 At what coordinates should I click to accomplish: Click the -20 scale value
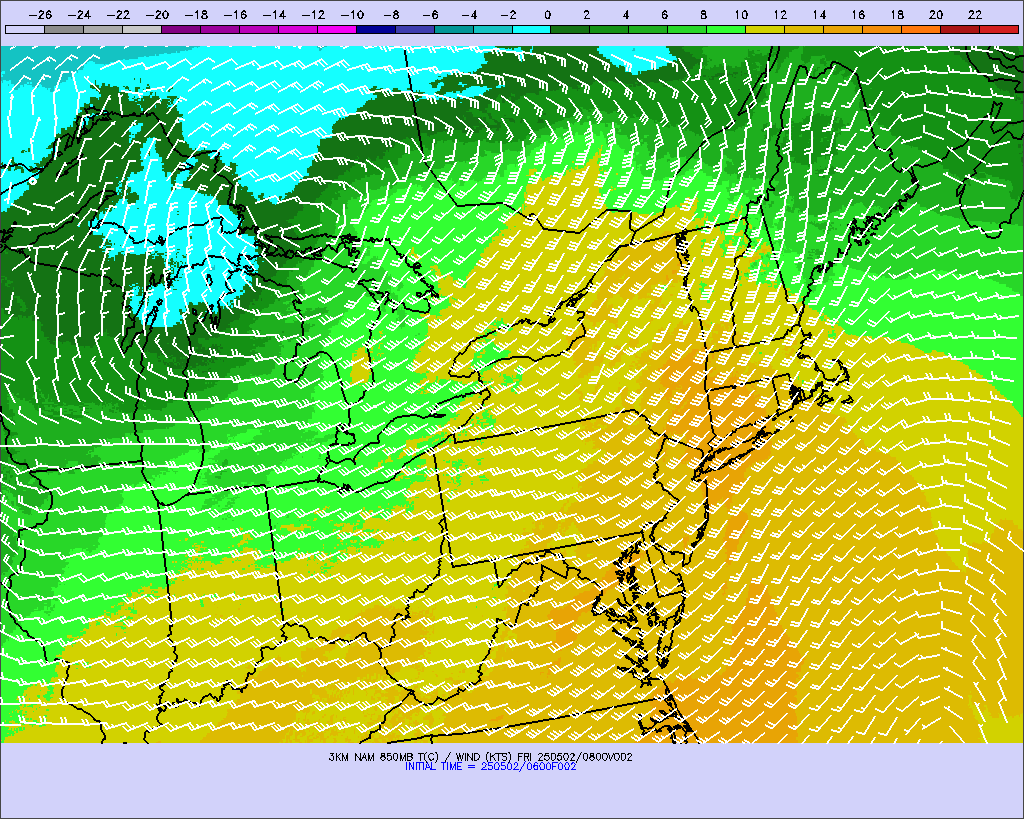tap(157, 15)
